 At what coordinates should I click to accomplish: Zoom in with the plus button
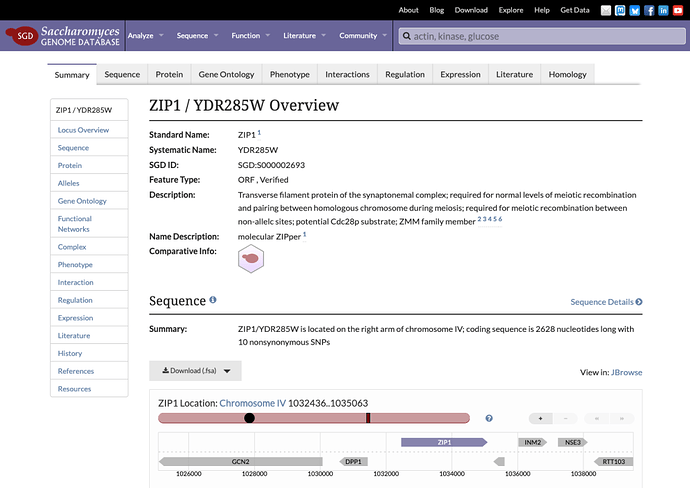[x=540, y=418]
